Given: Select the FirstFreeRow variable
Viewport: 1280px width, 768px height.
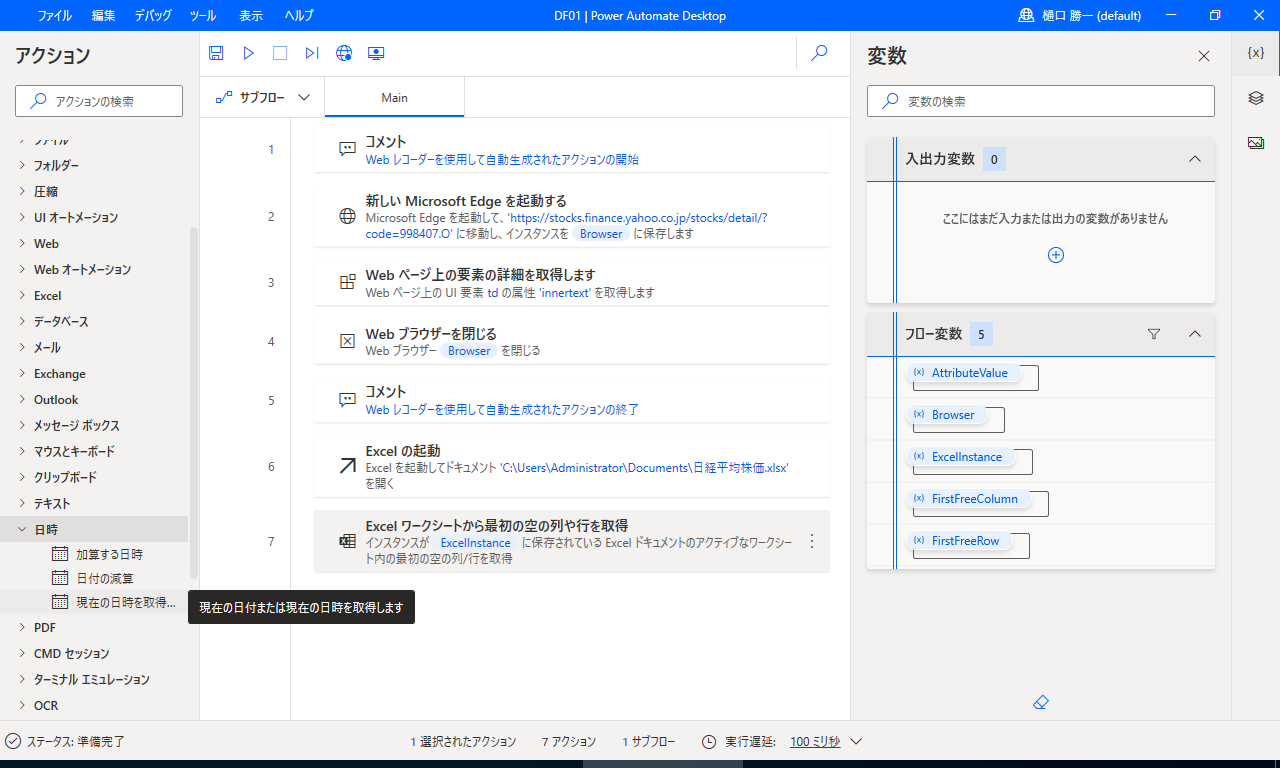Looking at the screenshot, I should pos(959,541).
